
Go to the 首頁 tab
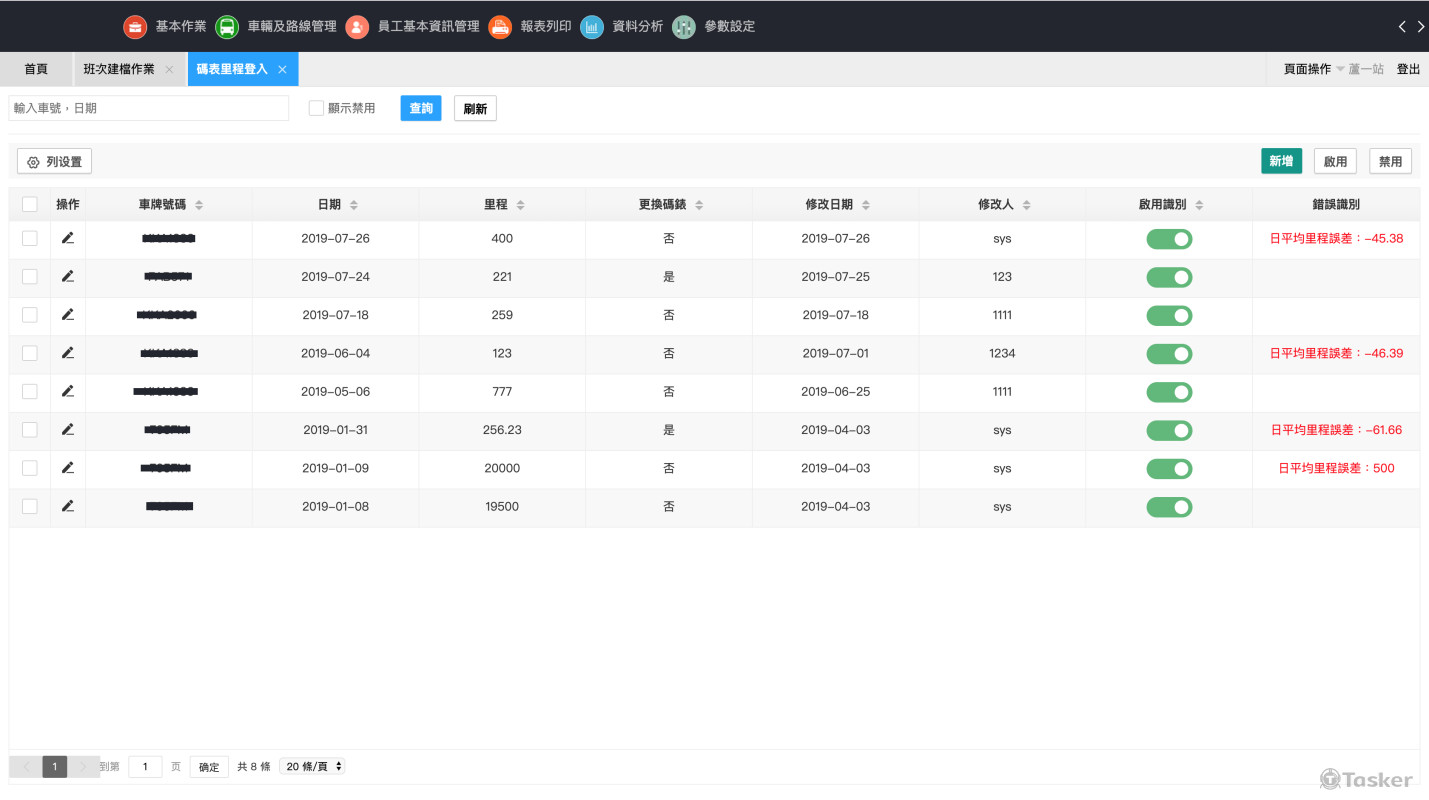36,69
